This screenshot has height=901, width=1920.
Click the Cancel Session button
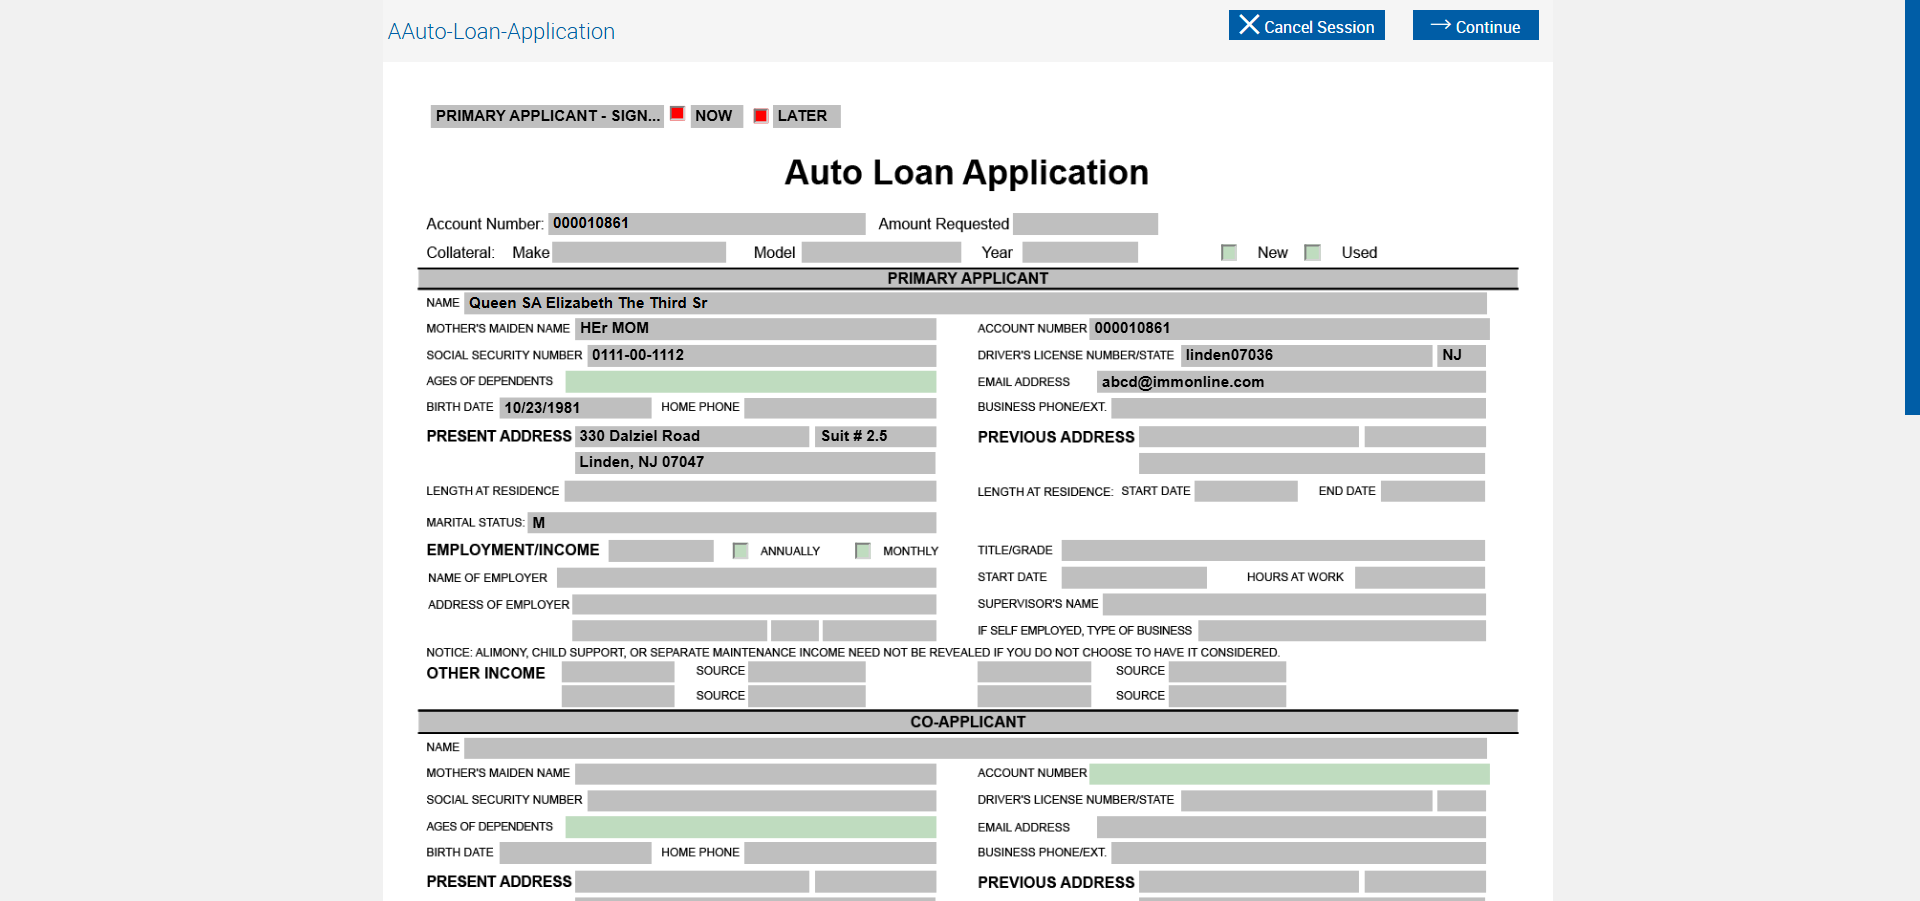[1306, 26]
